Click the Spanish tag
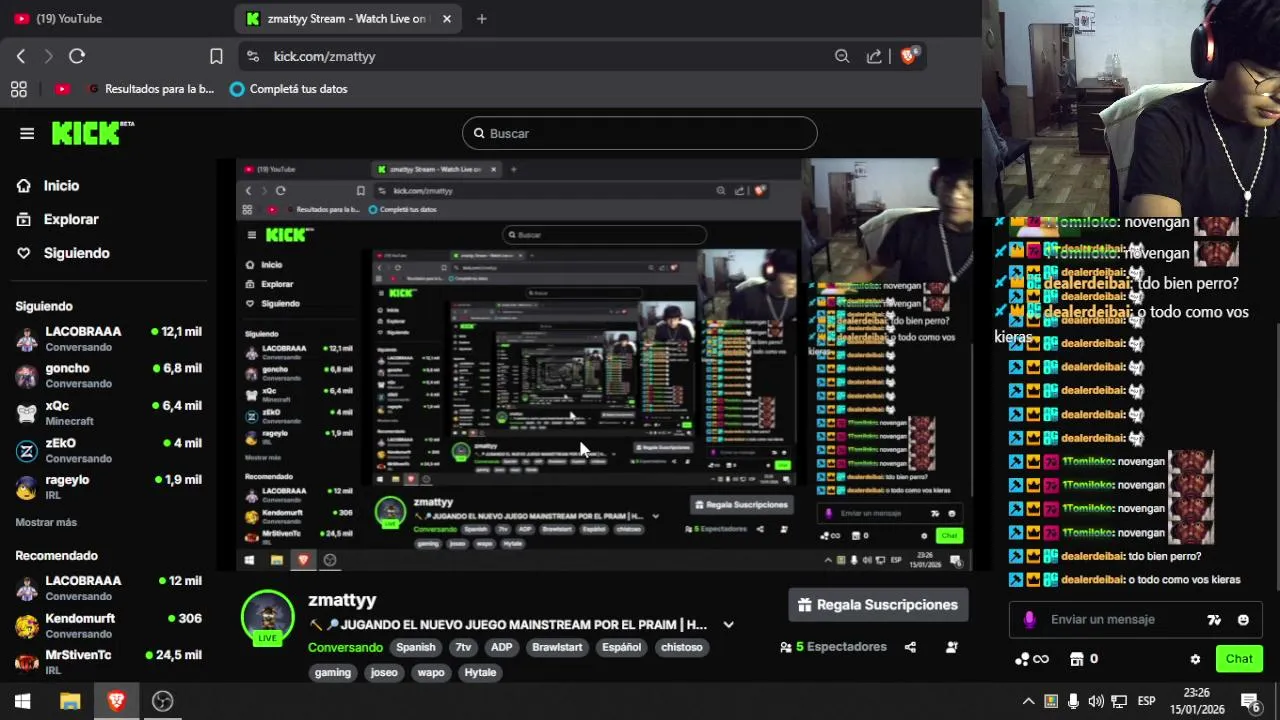1280x720 pixels. coord(416,647)
